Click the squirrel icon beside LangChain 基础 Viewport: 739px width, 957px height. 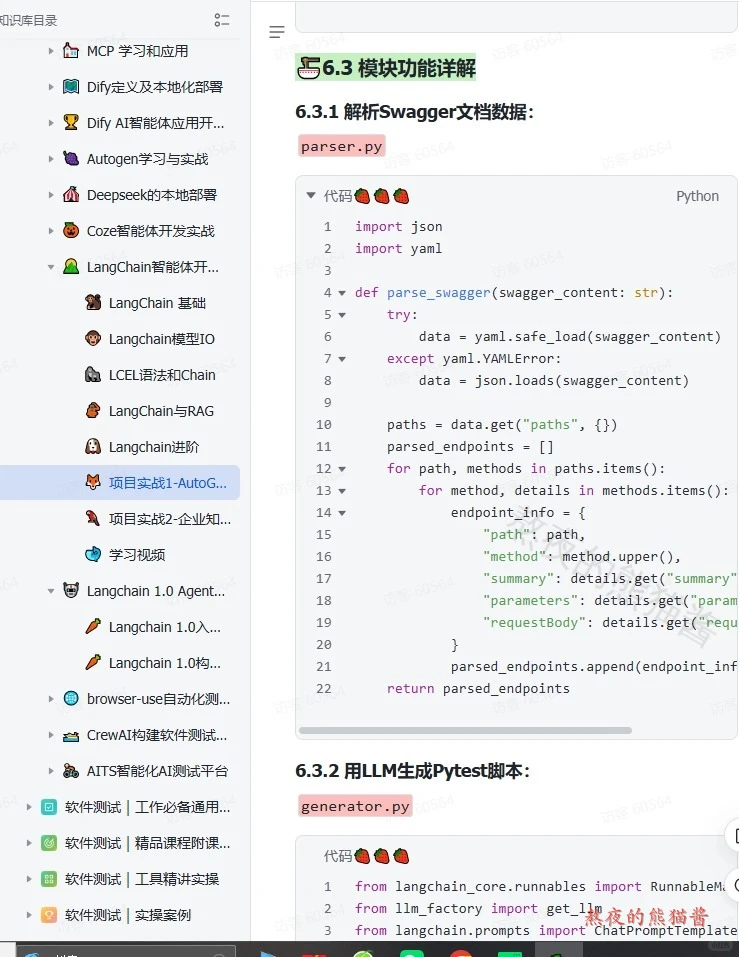pyautogui.click(x=93, y=303)
